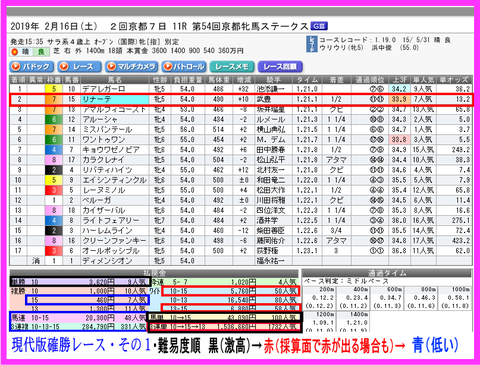The image size is (480, 365).
Task: Click the 上3F column header
Action: pos(399,80)
